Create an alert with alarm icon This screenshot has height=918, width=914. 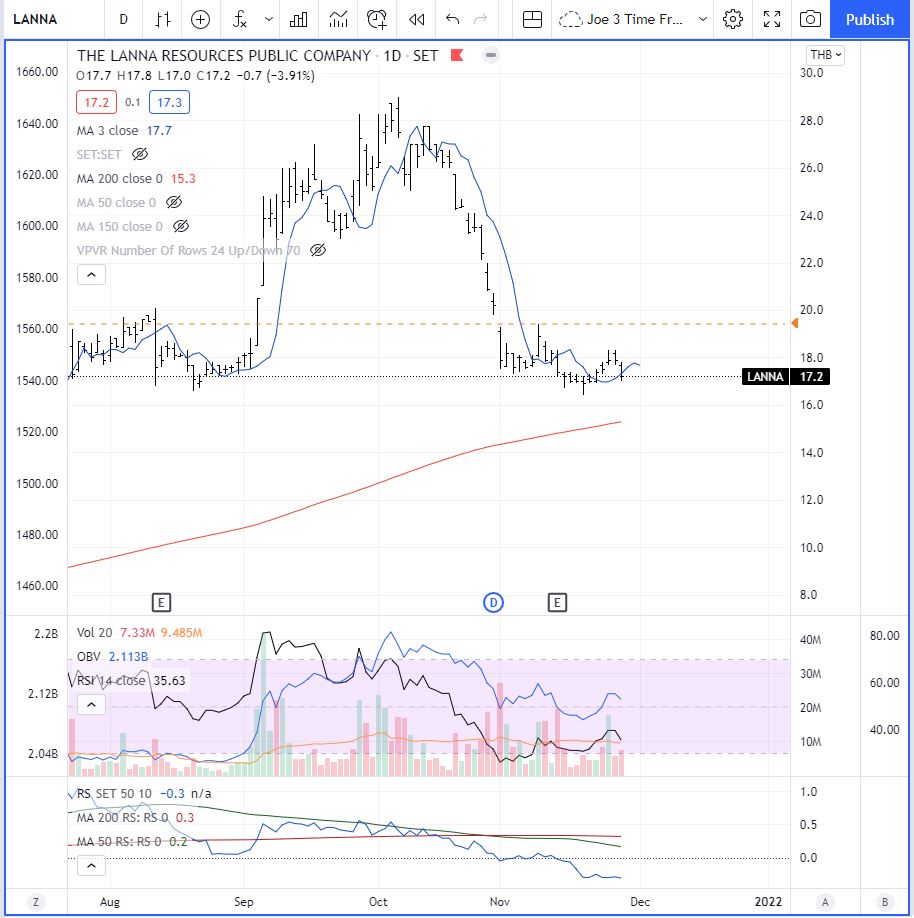coord(376,19)
